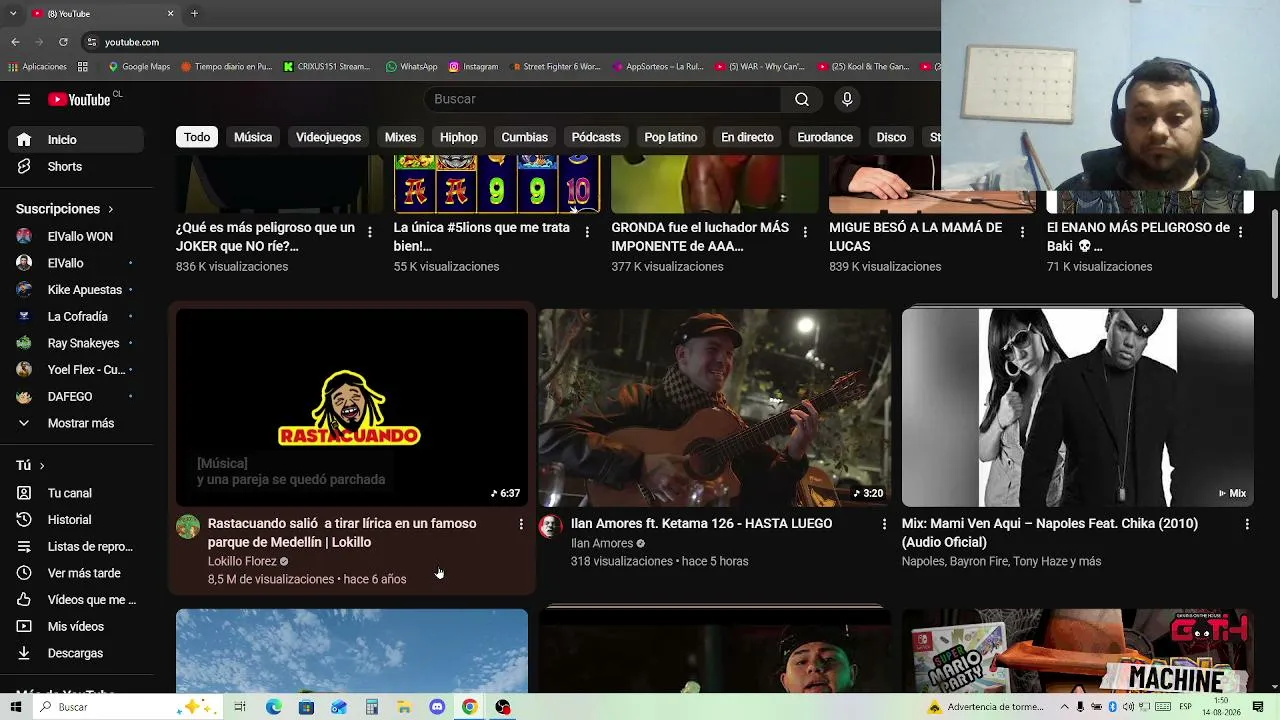Select the Pódcasts filter chip

(x=596, y=137)
